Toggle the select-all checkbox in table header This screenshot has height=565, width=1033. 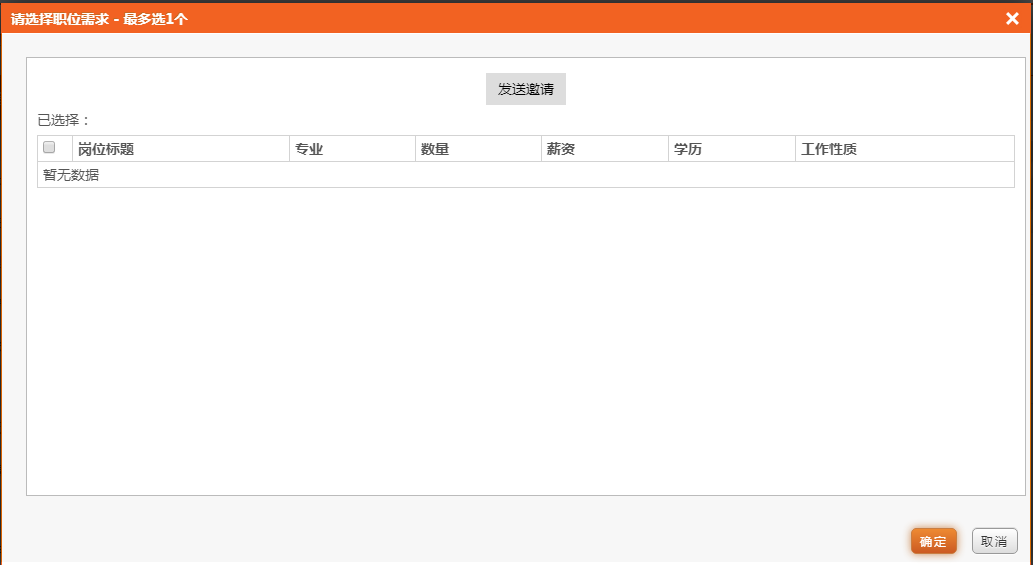point(49,148)
